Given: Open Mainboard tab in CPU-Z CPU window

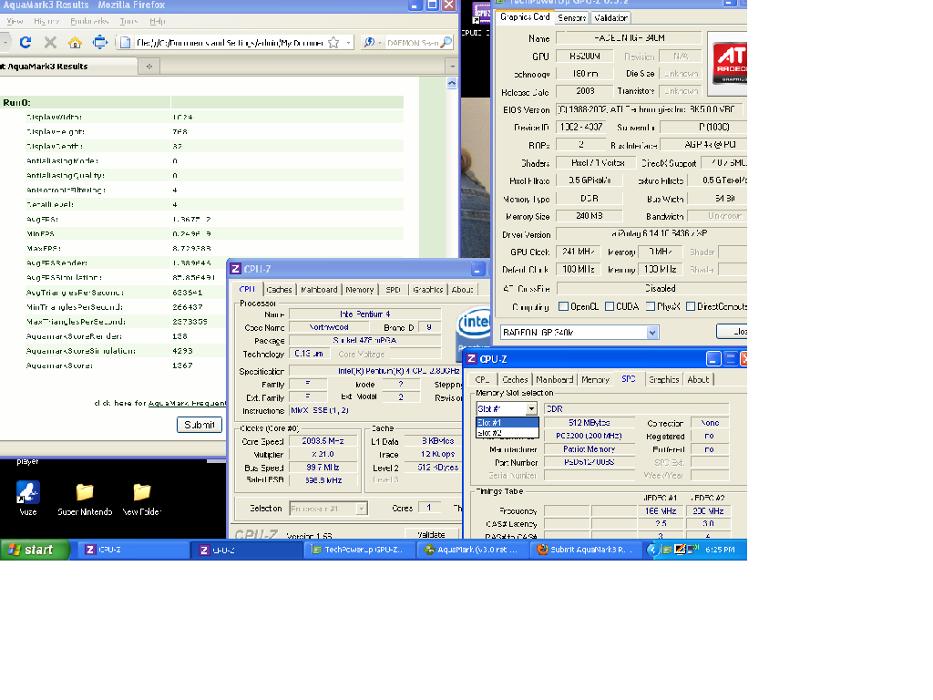Looking at the screenshot, I should point(319,289).
